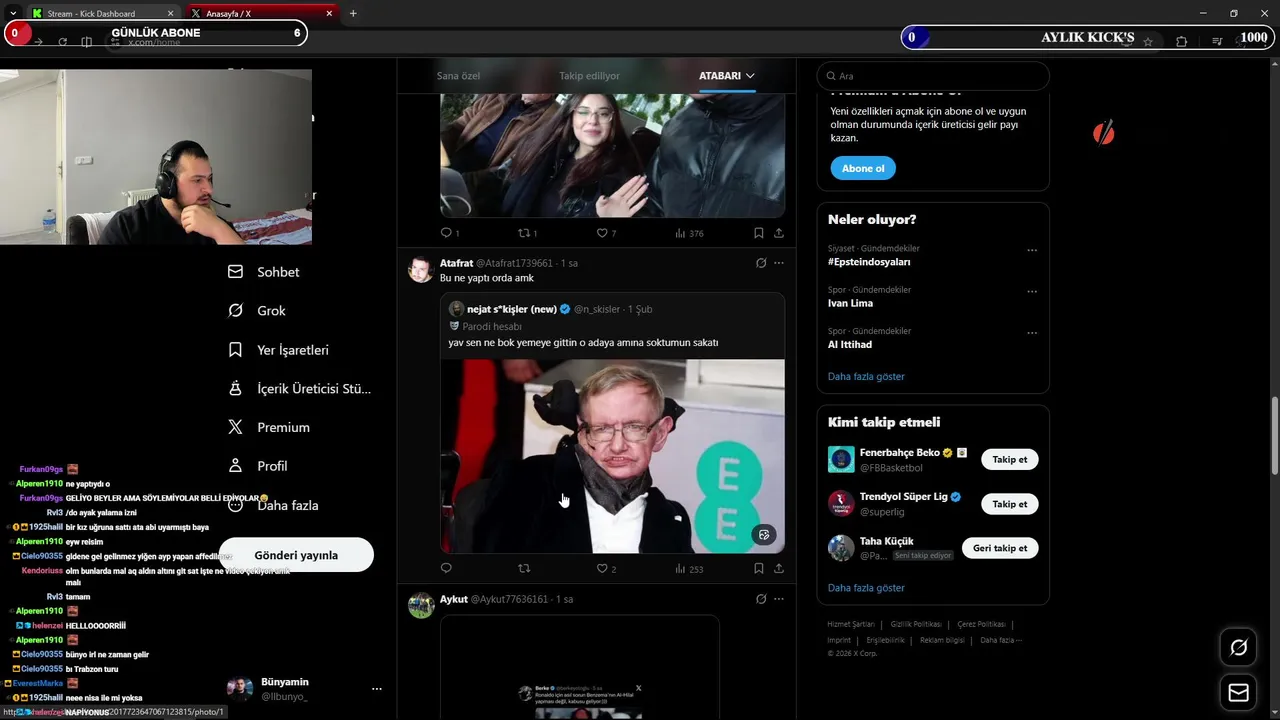Switch to Sana özel tab
The width and height of the screenshot is (1280, 720).
coord(459,76)
